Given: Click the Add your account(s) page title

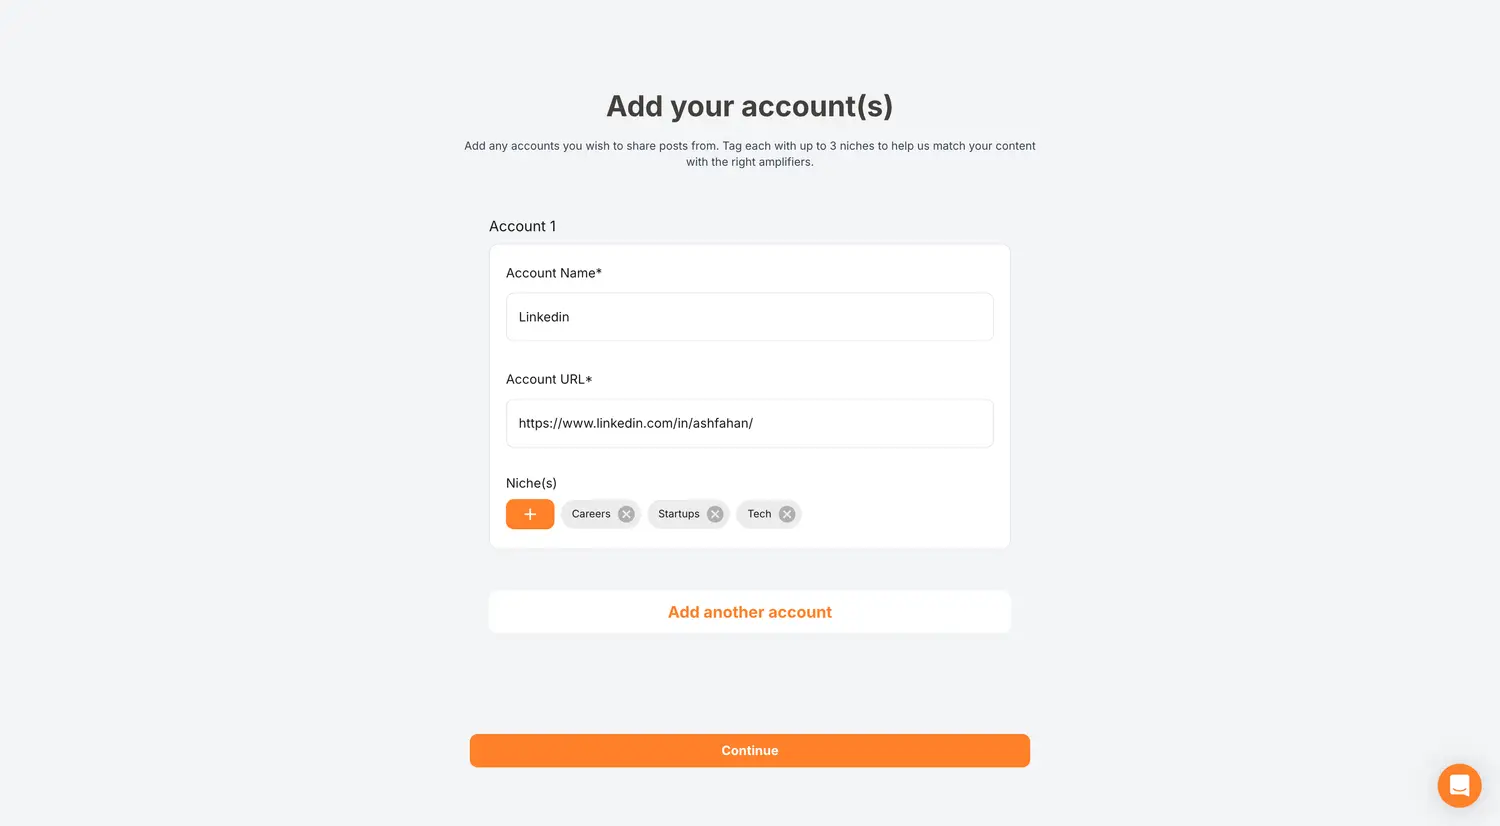Looking at the screenshot, I should [749, 106].
